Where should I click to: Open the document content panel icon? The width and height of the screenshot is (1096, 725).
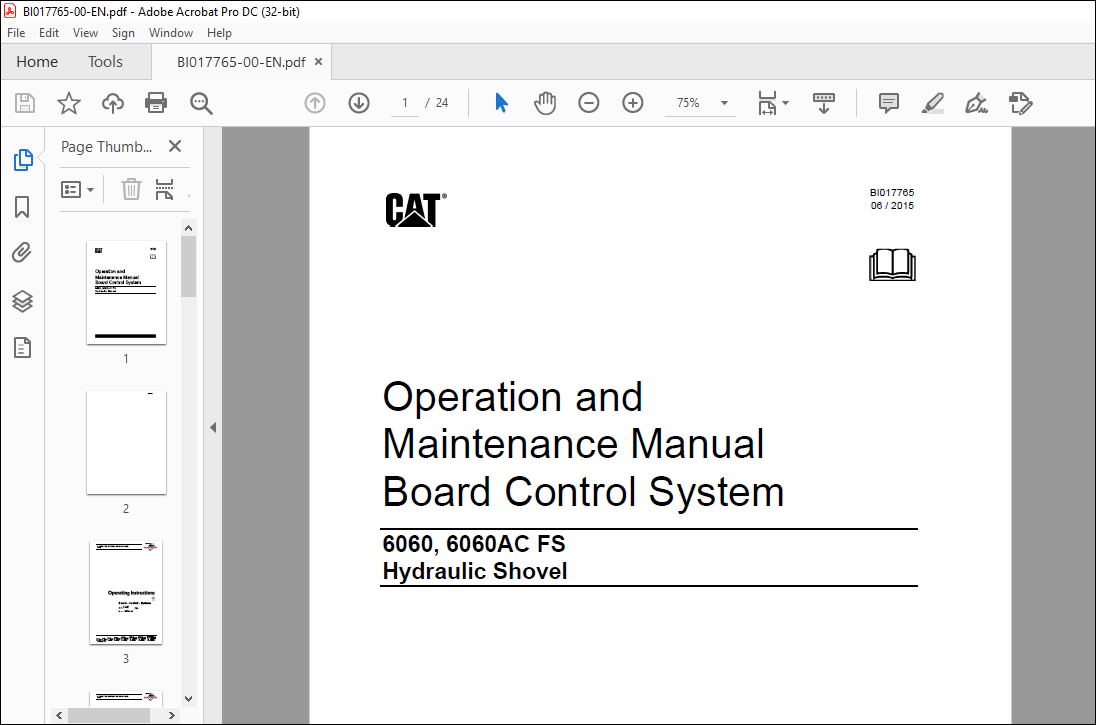(22, 347)
